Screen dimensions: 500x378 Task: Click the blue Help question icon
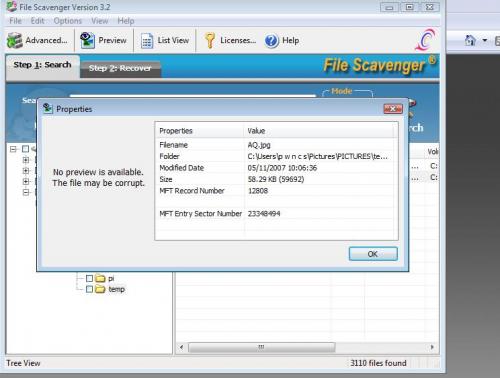coord(272,41)
